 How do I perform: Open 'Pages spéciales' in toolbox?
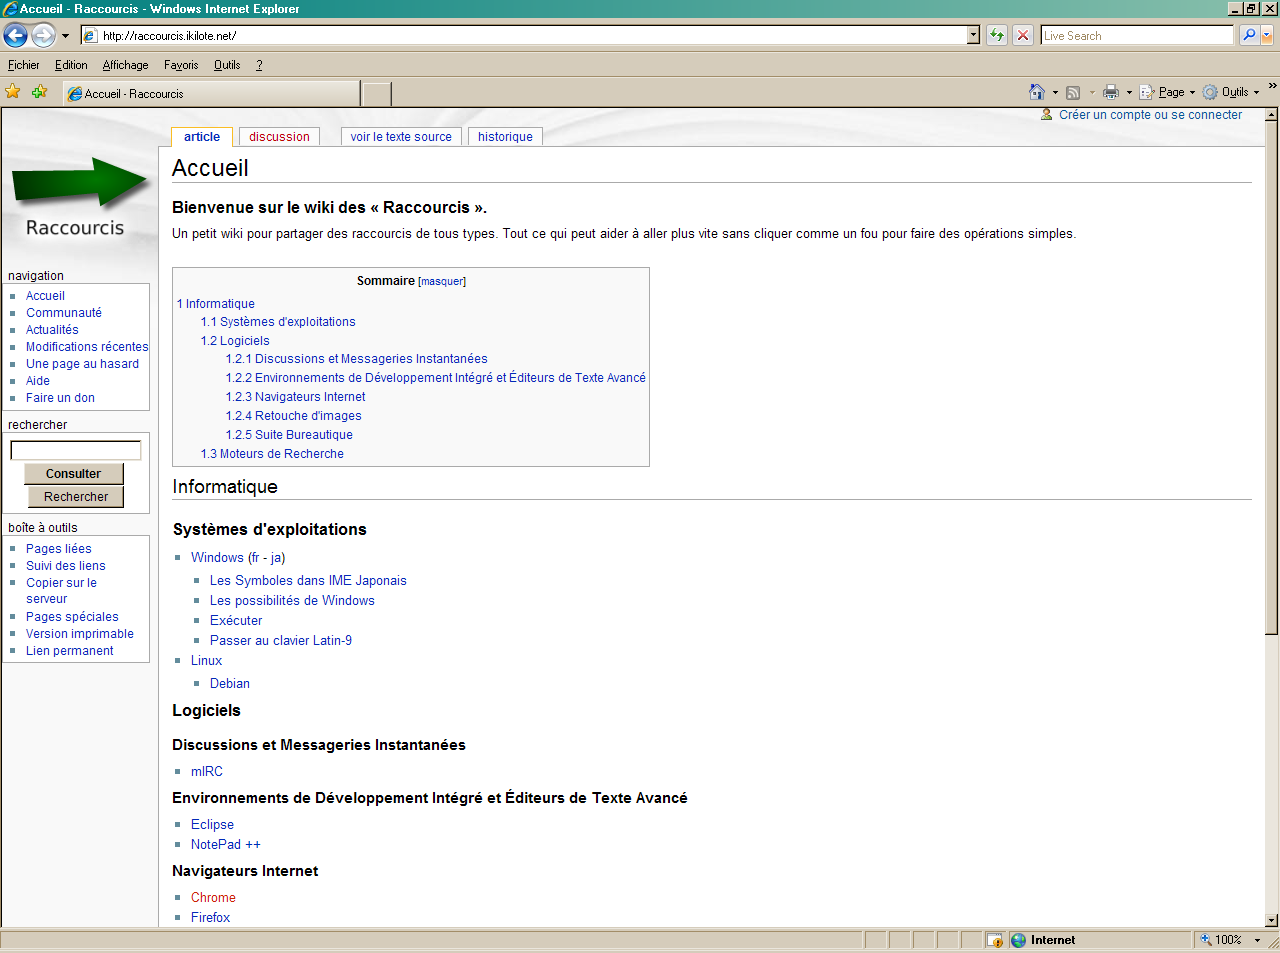tap(72, 617)
